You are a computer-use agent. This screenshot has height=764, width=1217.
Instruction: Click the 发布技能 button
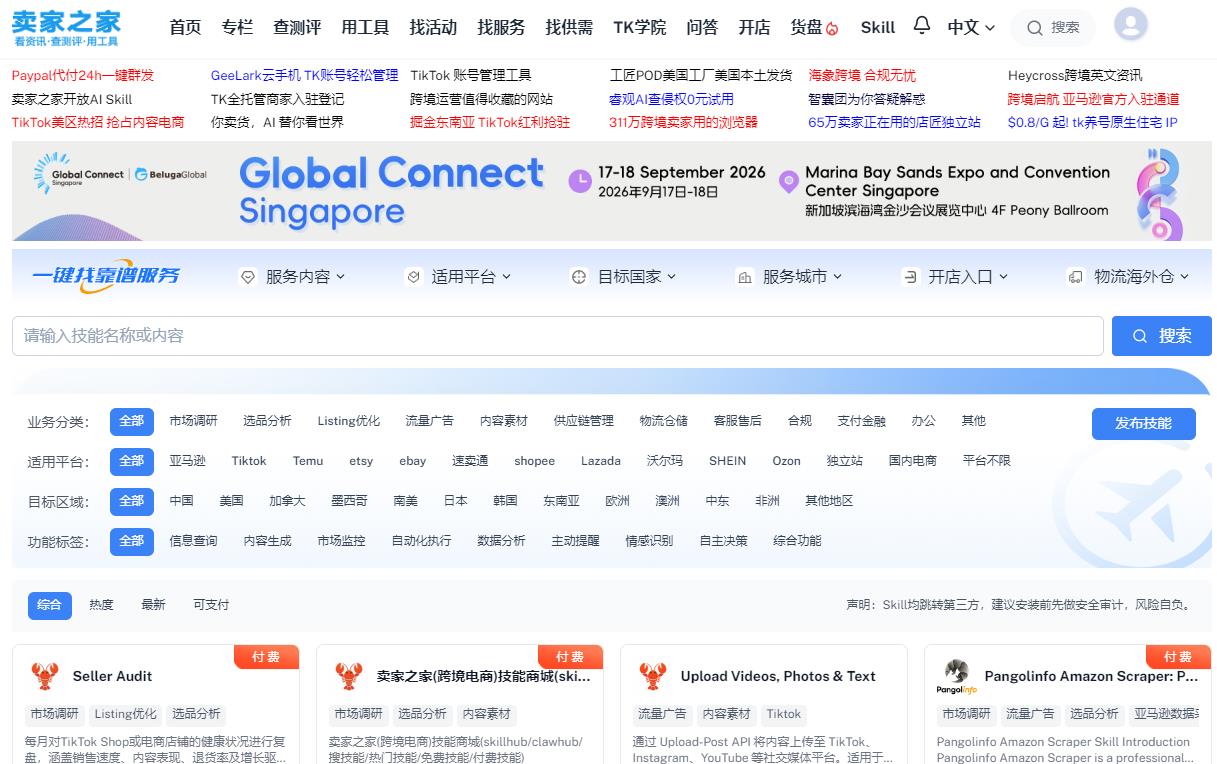tap(1143, 423)
